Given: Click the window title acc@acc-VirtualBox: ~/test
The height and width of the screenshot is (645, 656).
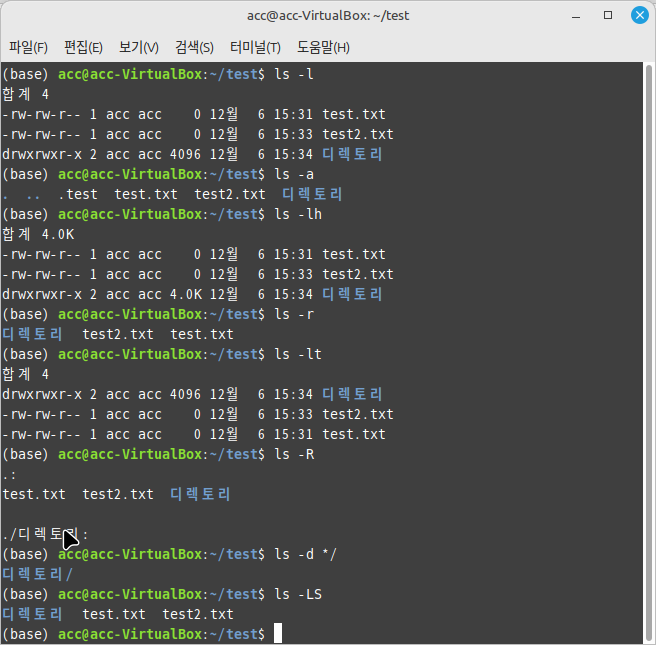Looking at the screenshot, I should tap(328, 16).
